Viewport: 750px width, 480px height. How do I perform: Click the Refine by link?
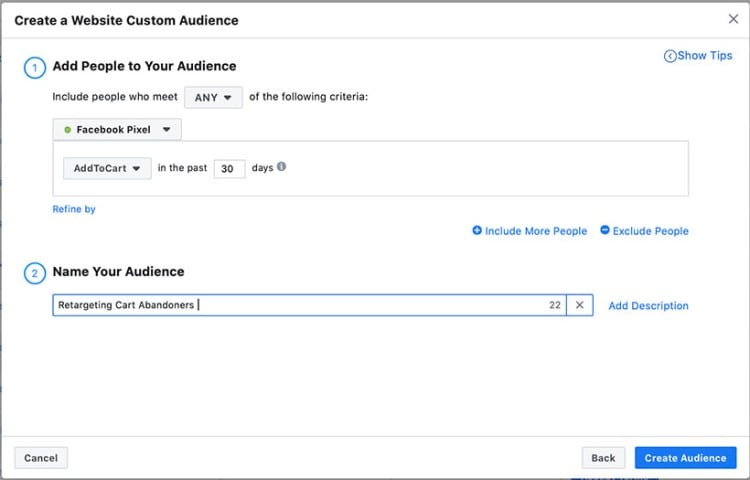[x=74, y=209]
